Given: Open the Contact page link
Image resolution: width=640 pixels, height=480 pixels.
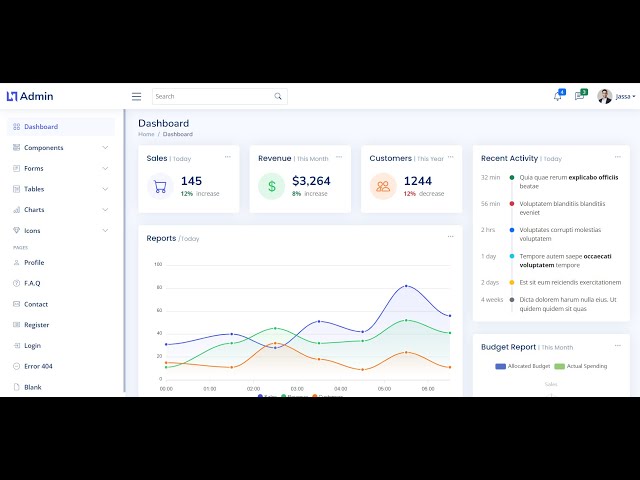Looking at the screenshot, I should coord(61,304).
